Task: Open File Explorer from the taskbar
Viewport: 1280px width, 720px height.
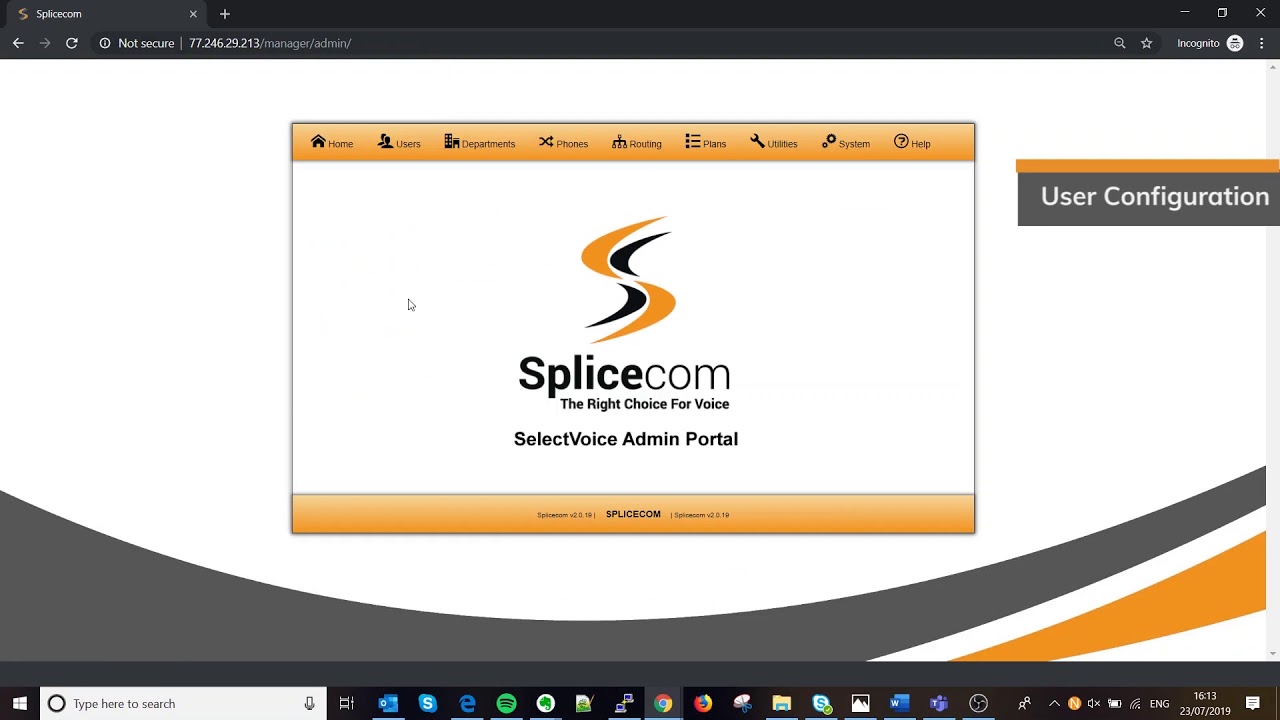Action: click(781, 703)
